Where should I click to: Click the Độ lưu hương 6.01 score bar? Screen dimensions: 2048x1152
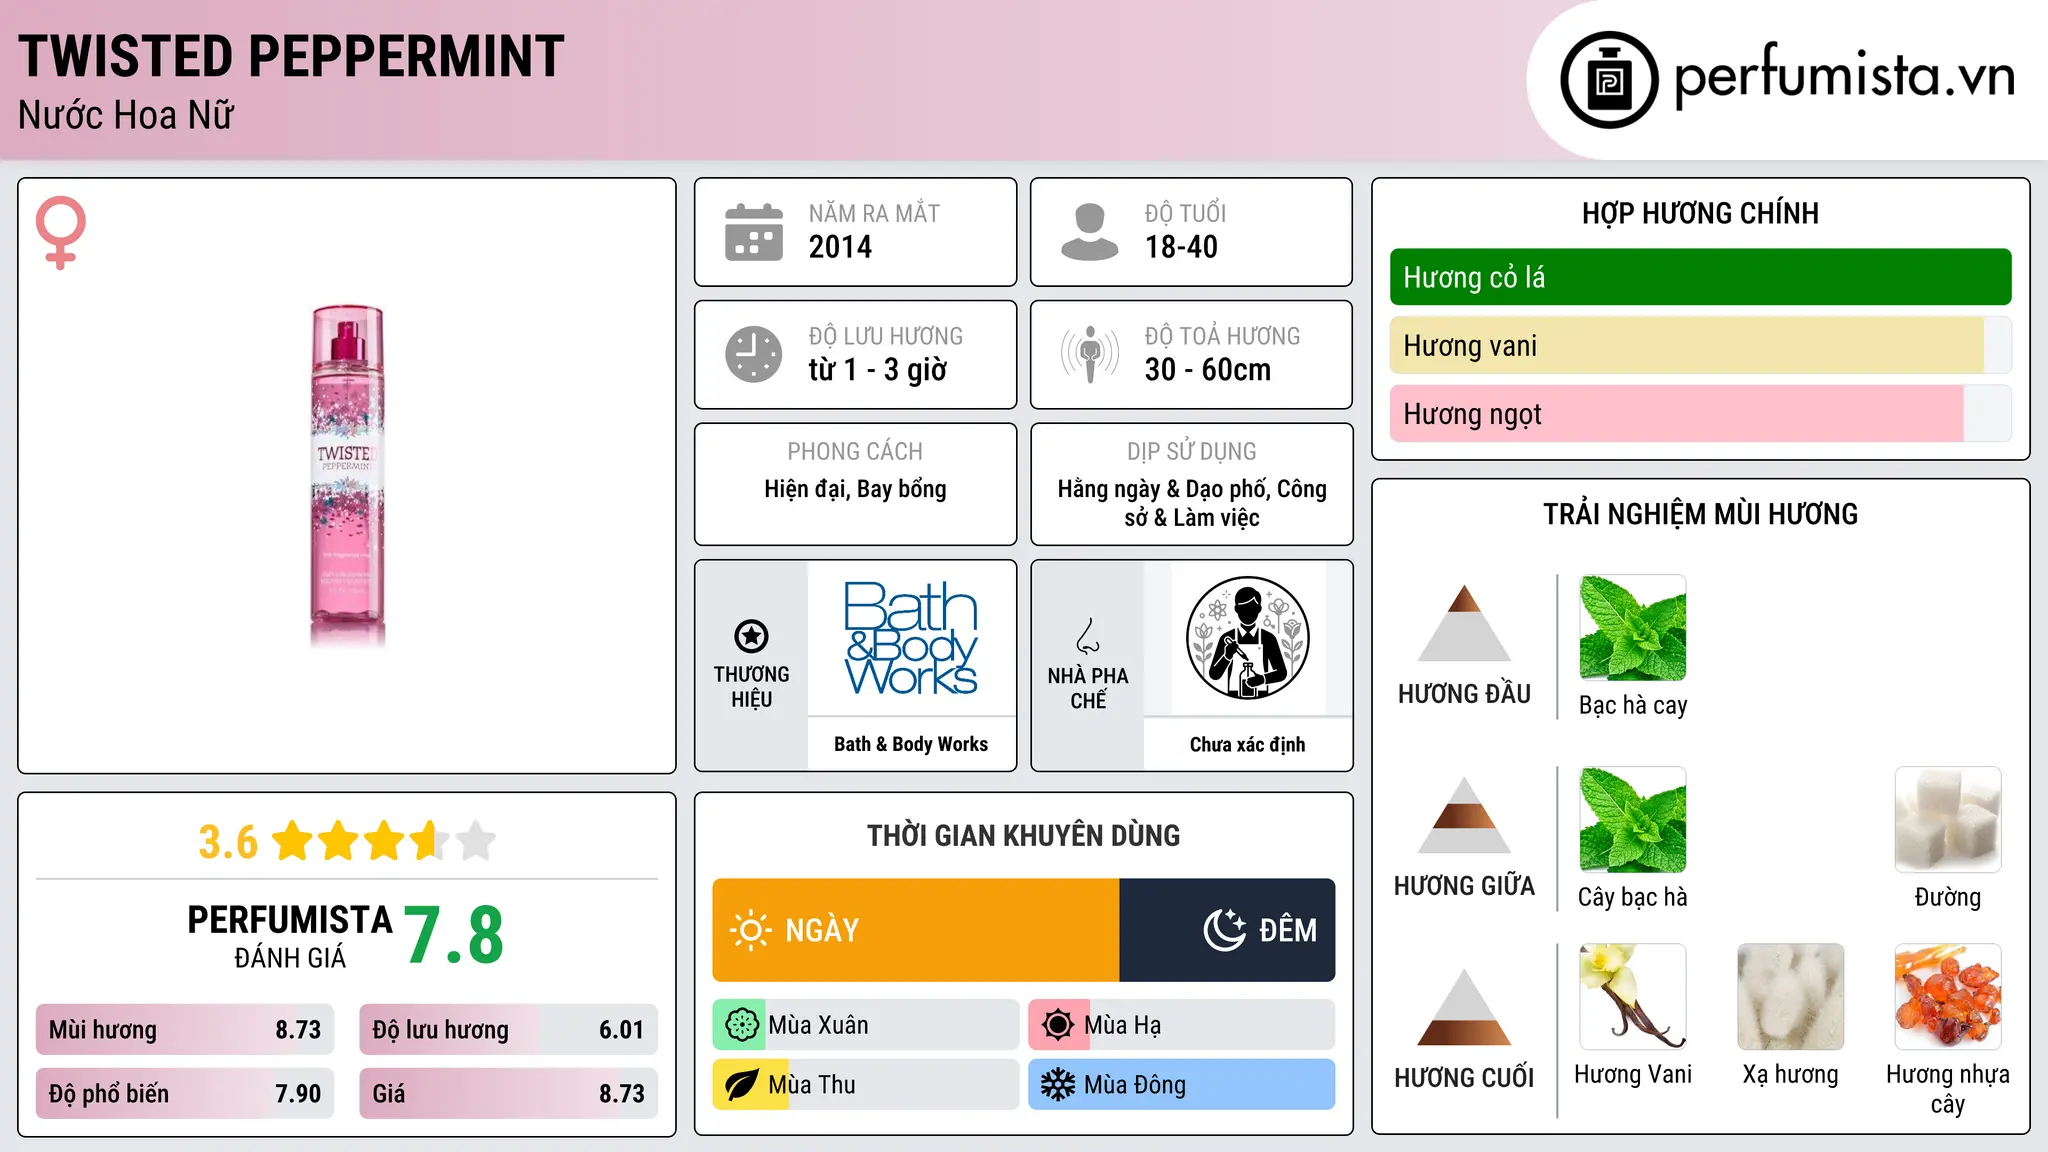tap(509, 1030)
